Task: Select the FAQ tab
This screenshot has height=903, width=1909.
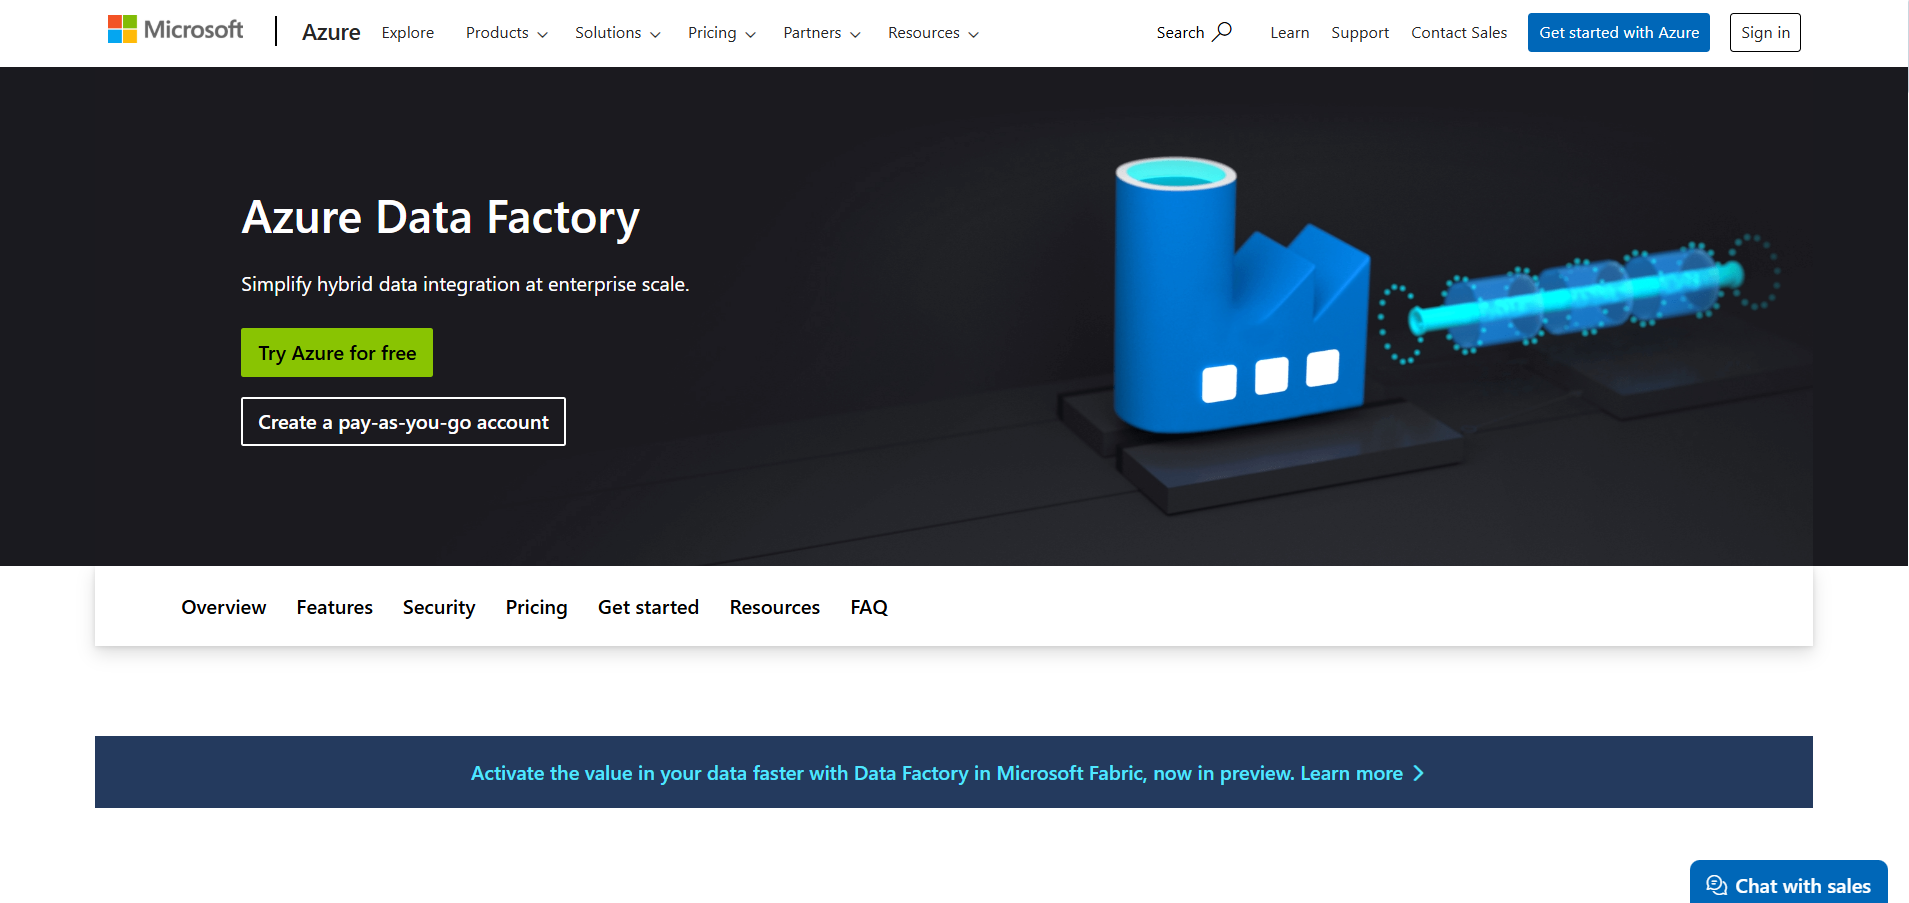Action: click(x=869, y=607)
